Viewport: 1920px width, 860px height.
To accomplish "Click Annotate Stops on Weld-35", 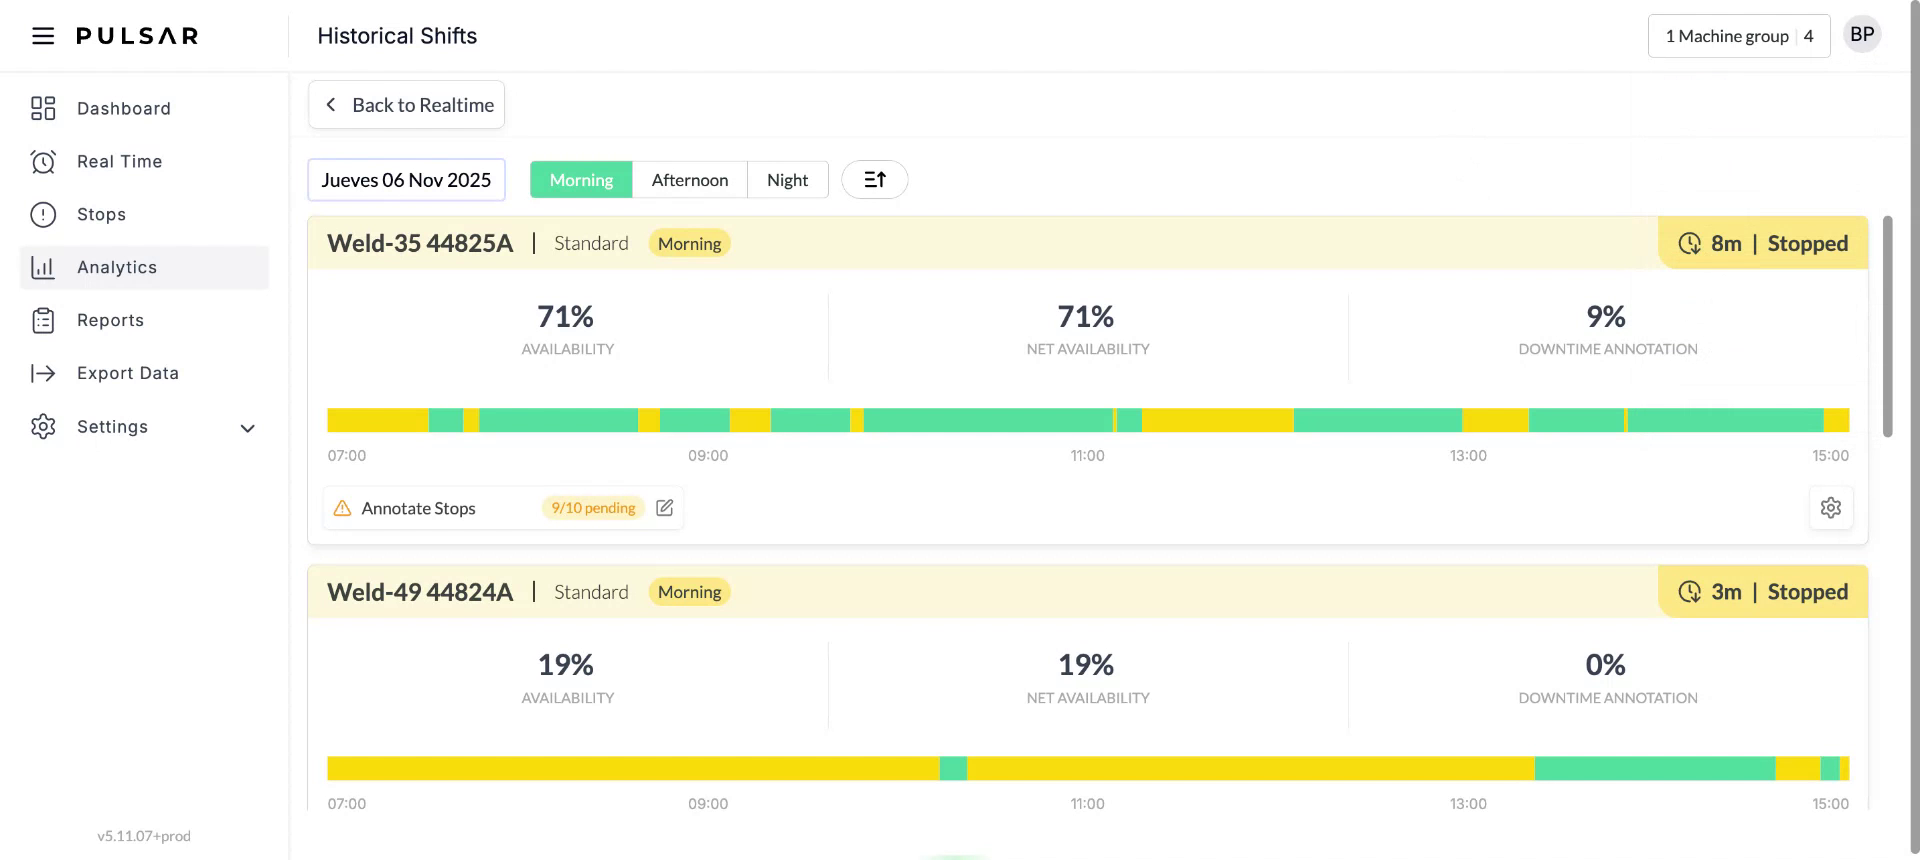I will (x=418, y=508).
